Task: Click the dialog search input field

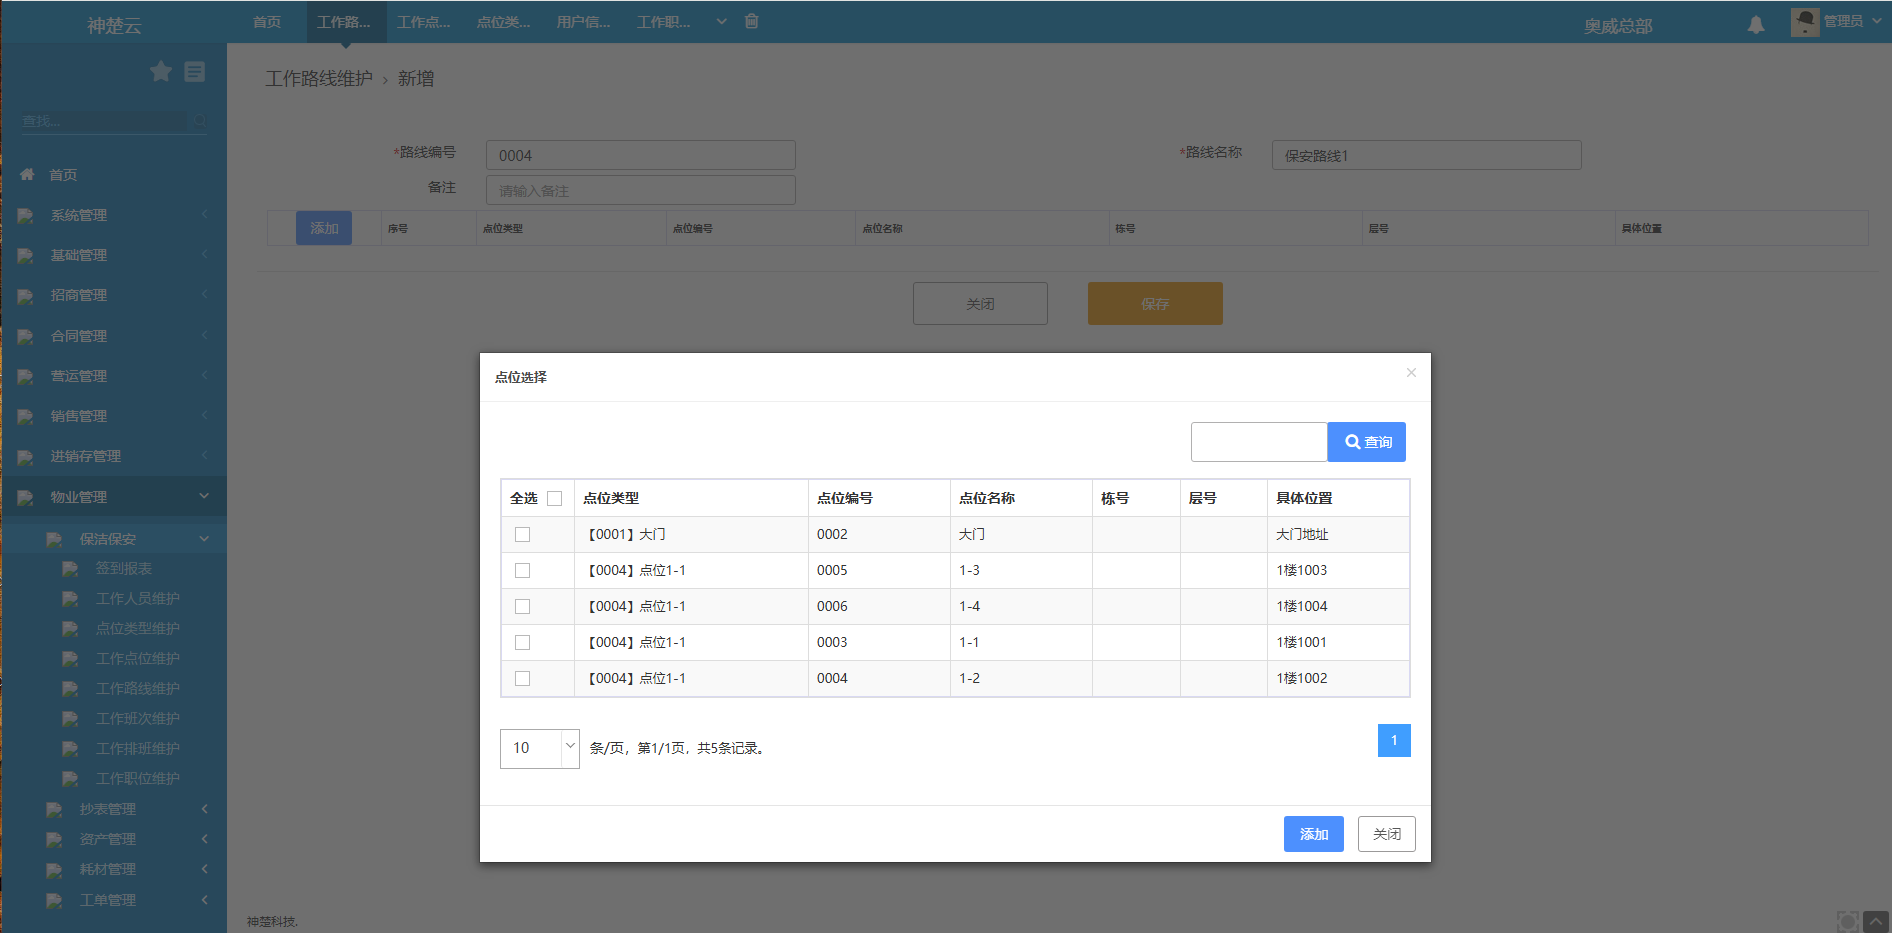Action: point(1259,442)
